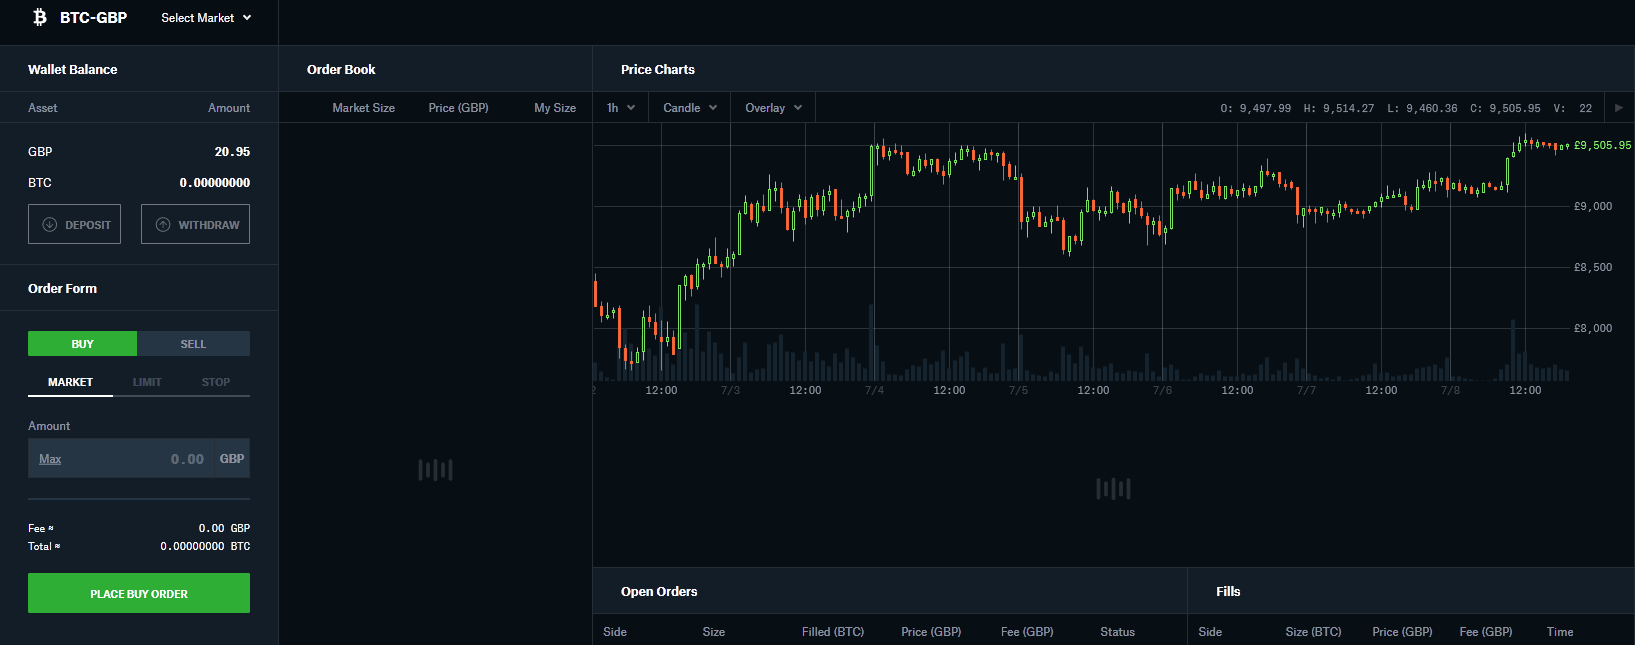Click the BTC-GBP market title
1635x645 pixels.
tap(93, 18)
